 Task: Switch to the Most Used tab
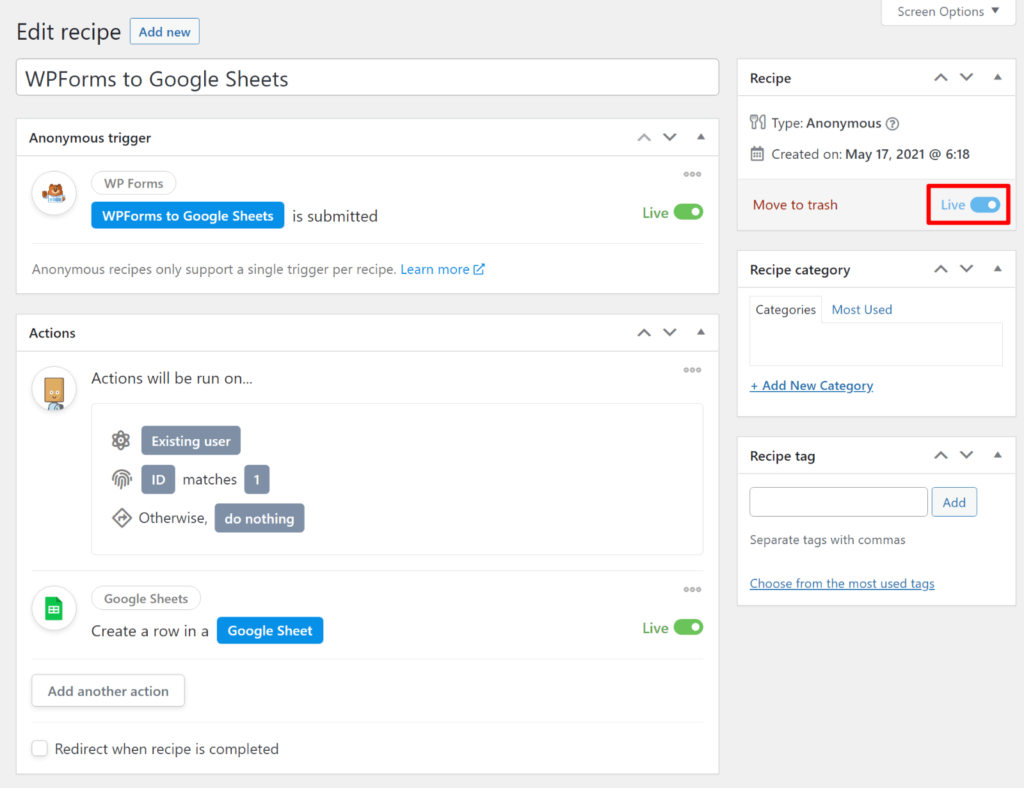coord(861,309)
